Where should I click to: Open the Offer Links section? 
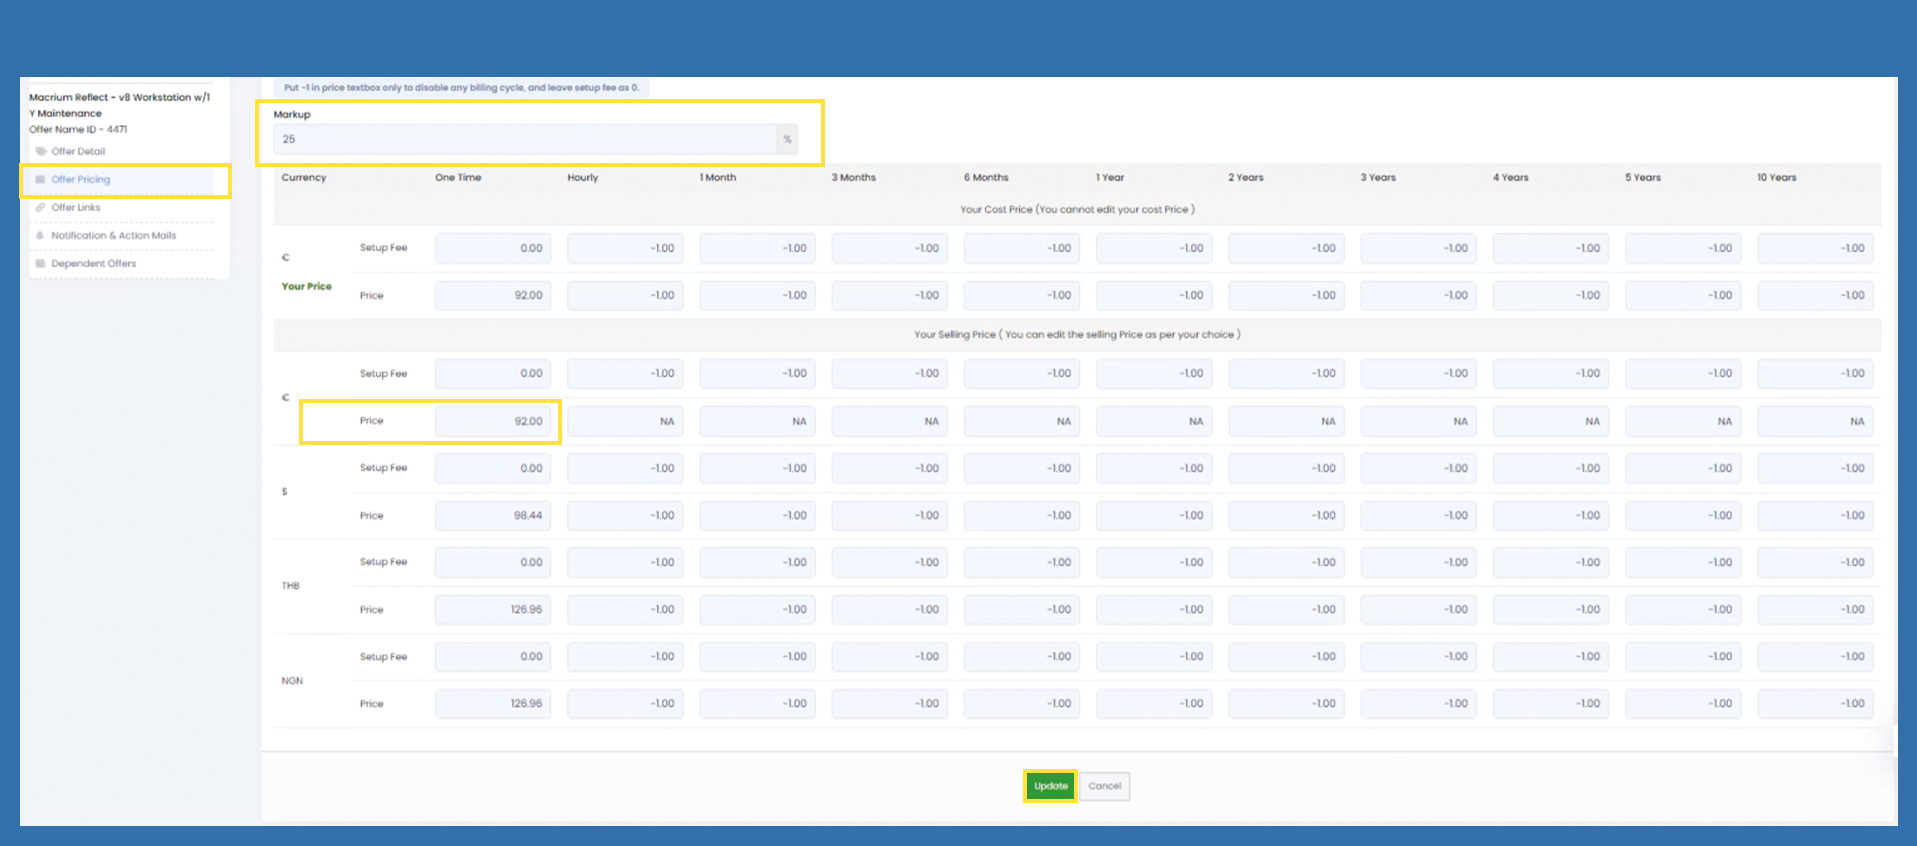(x=76, y=208)
